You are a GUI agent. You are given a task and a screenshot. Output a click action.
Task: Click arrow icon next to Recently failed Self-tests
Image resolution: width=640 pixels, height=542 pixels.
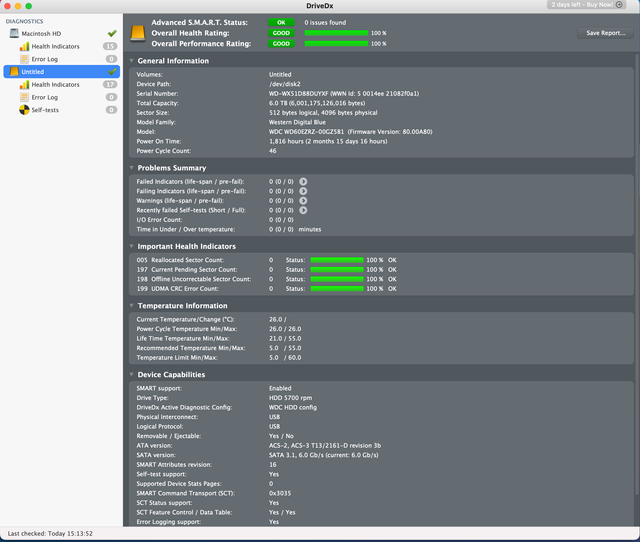pos(303,210)
